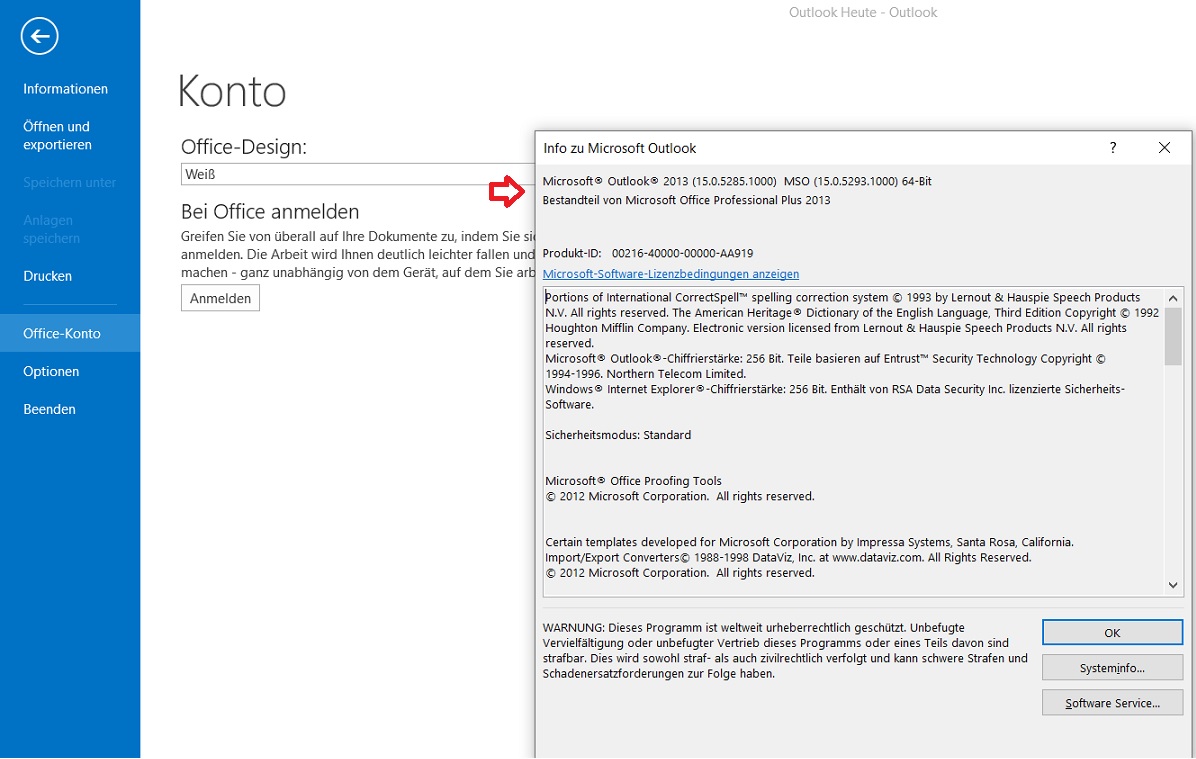Open Optionen from the sidebar

pos(51,371)
